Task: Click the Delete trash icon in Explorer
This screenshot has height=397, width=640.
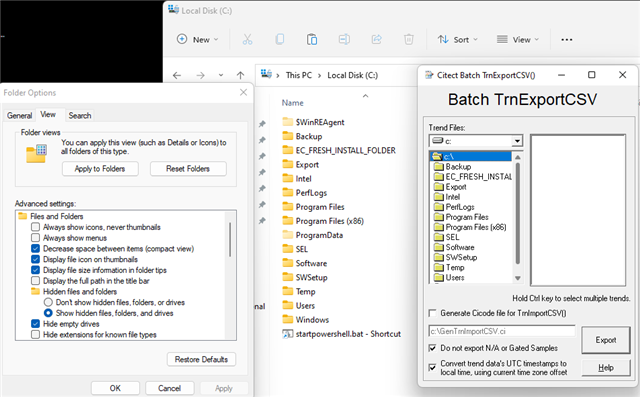Action: coord(409,39)
